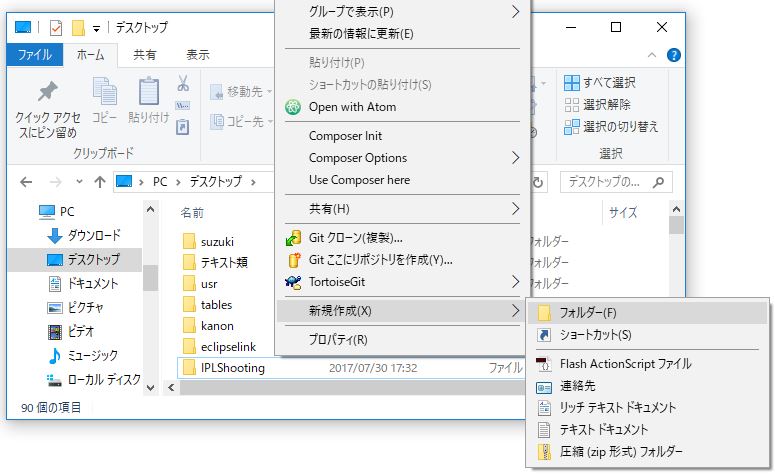The width and height of the screenshot is (775, 476).
Task: Click Use Composer here menu entry
Action: tap(403, 180)
